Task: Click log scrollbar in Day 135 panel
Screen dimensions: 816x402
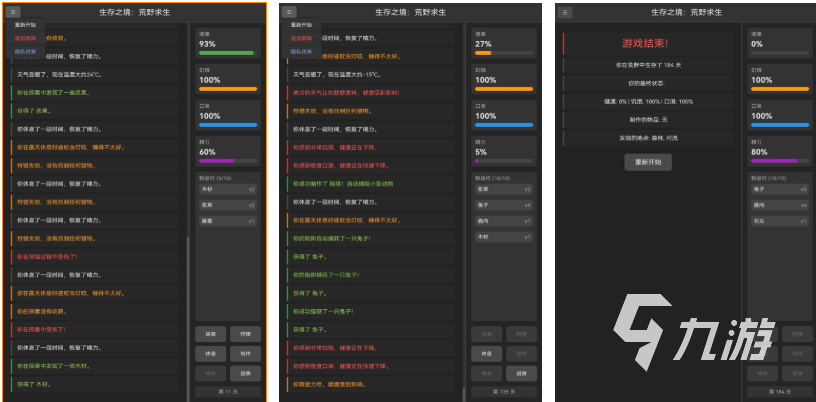Action: [x=464, y=394]
